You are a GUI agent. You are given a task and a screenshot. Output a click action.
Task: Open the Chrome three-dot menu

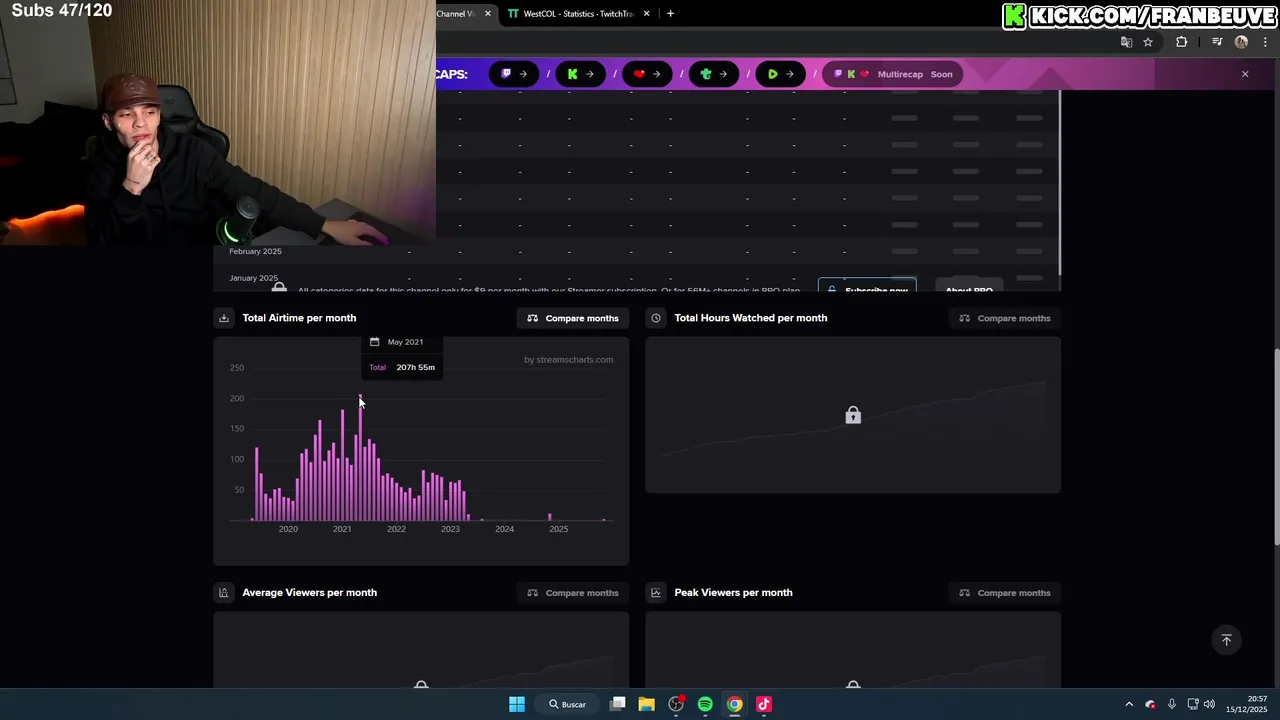1266,42
